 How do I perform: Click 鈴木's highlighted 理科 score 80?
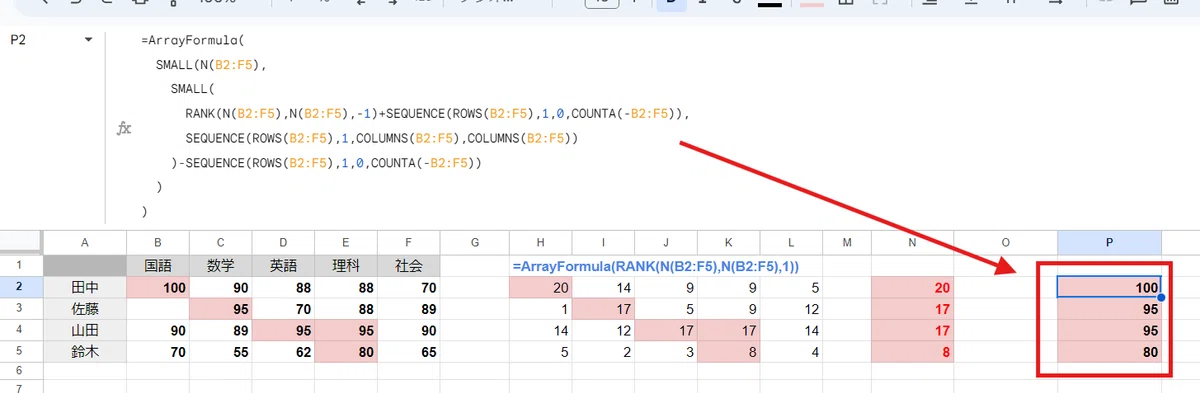[x=345, y=351]
